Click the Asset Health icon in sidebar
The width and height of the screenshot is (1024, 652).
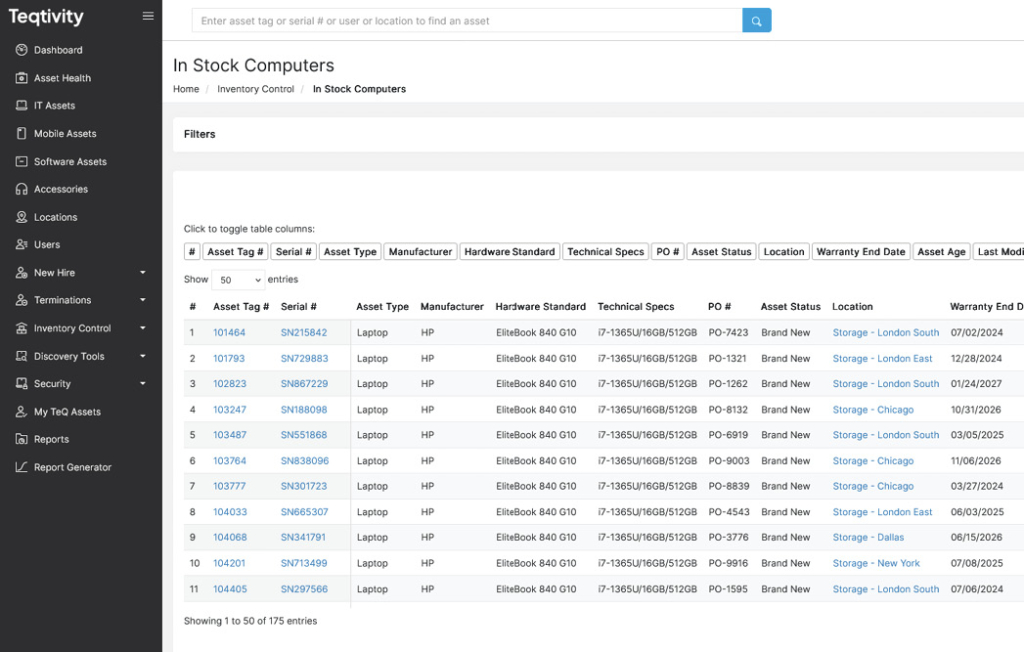click(x=22, y=78)
